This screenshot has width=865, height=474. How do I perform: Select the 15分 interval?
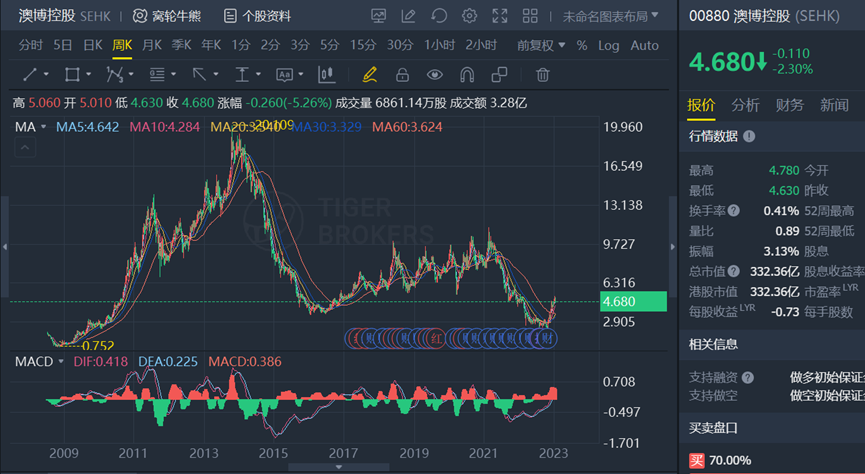pos(363,45)
